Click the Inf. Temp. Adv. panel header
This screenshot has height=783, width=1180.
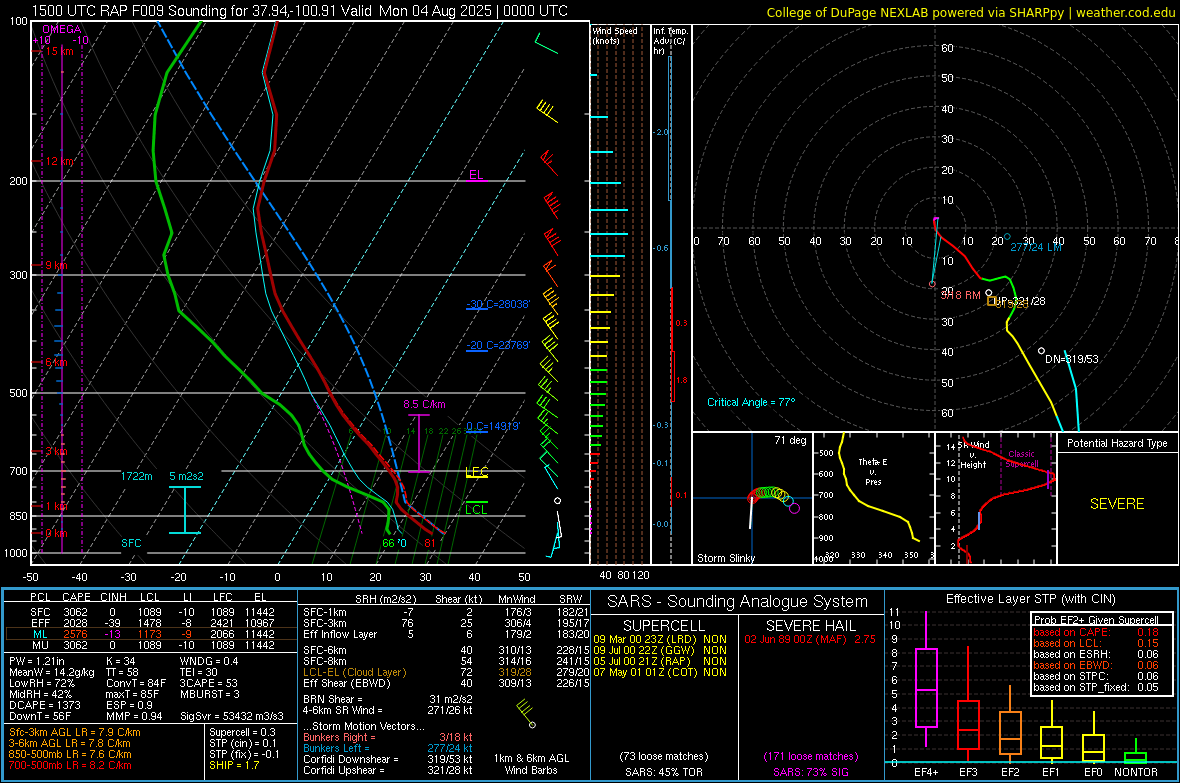click(x=670, y=41)
